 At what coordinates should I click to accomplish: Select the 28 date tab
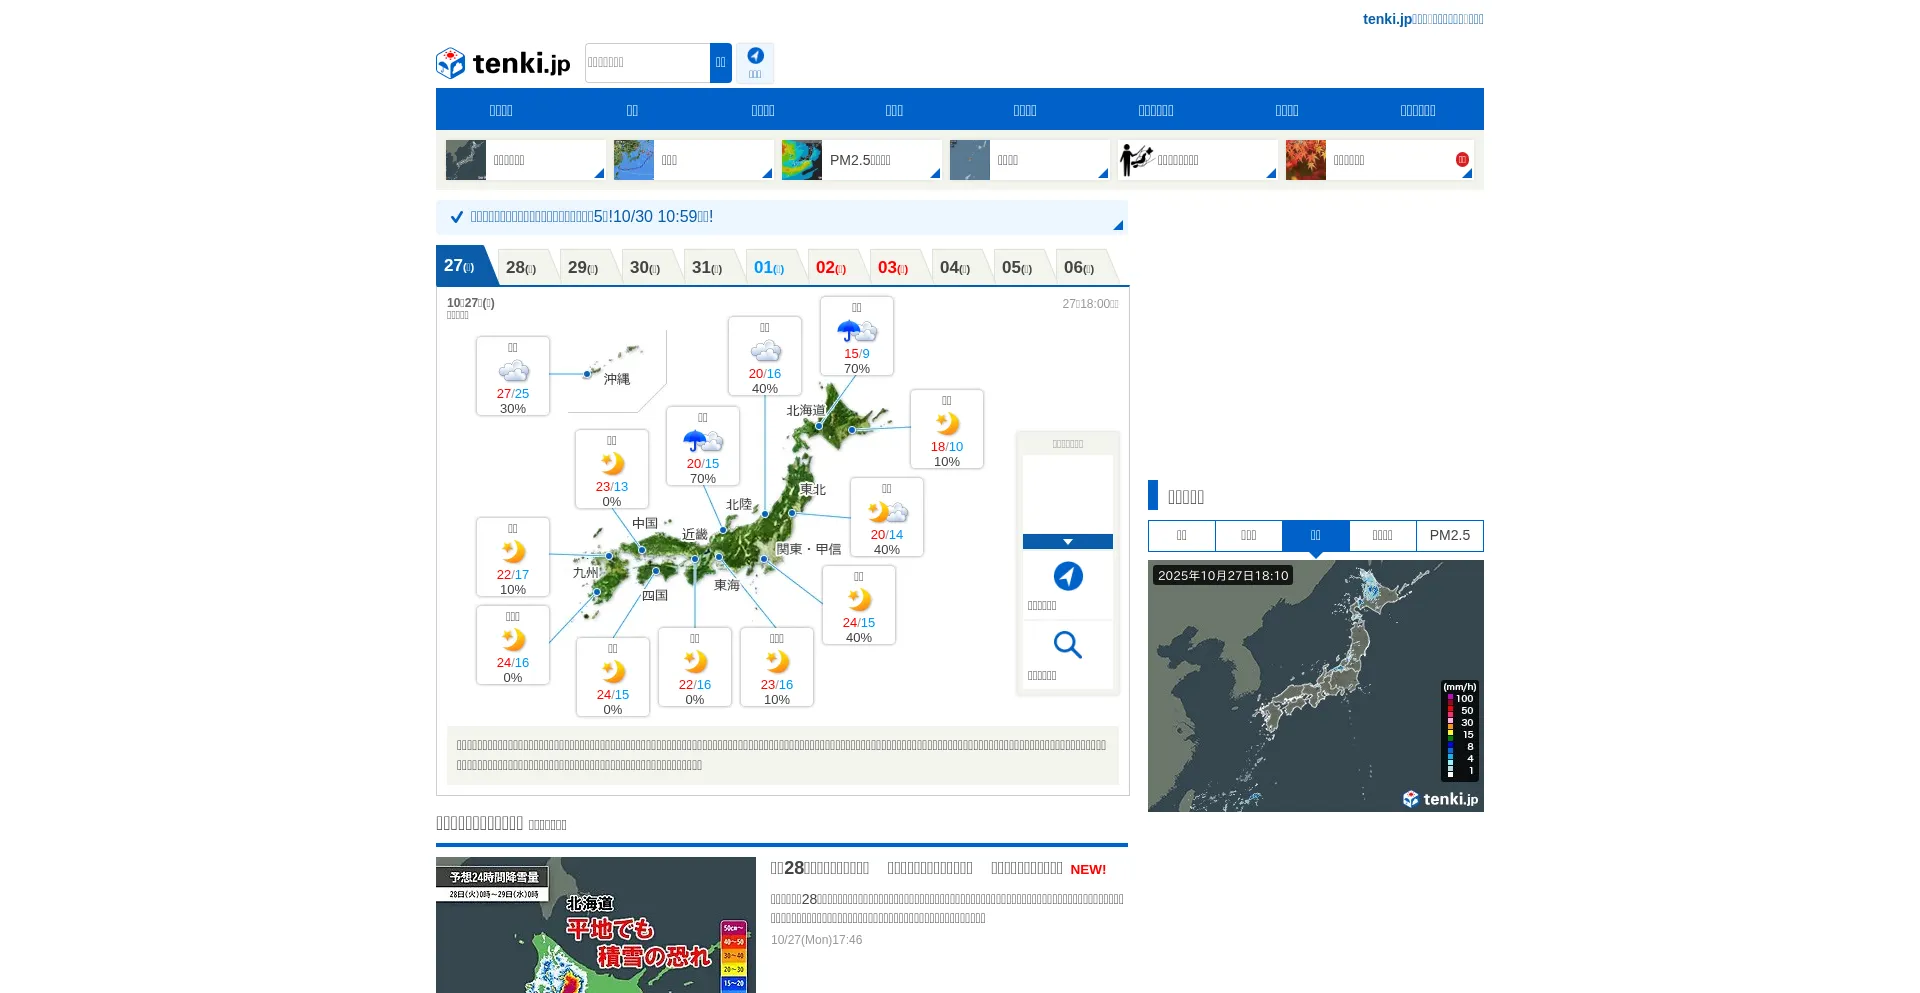point(521,268)
